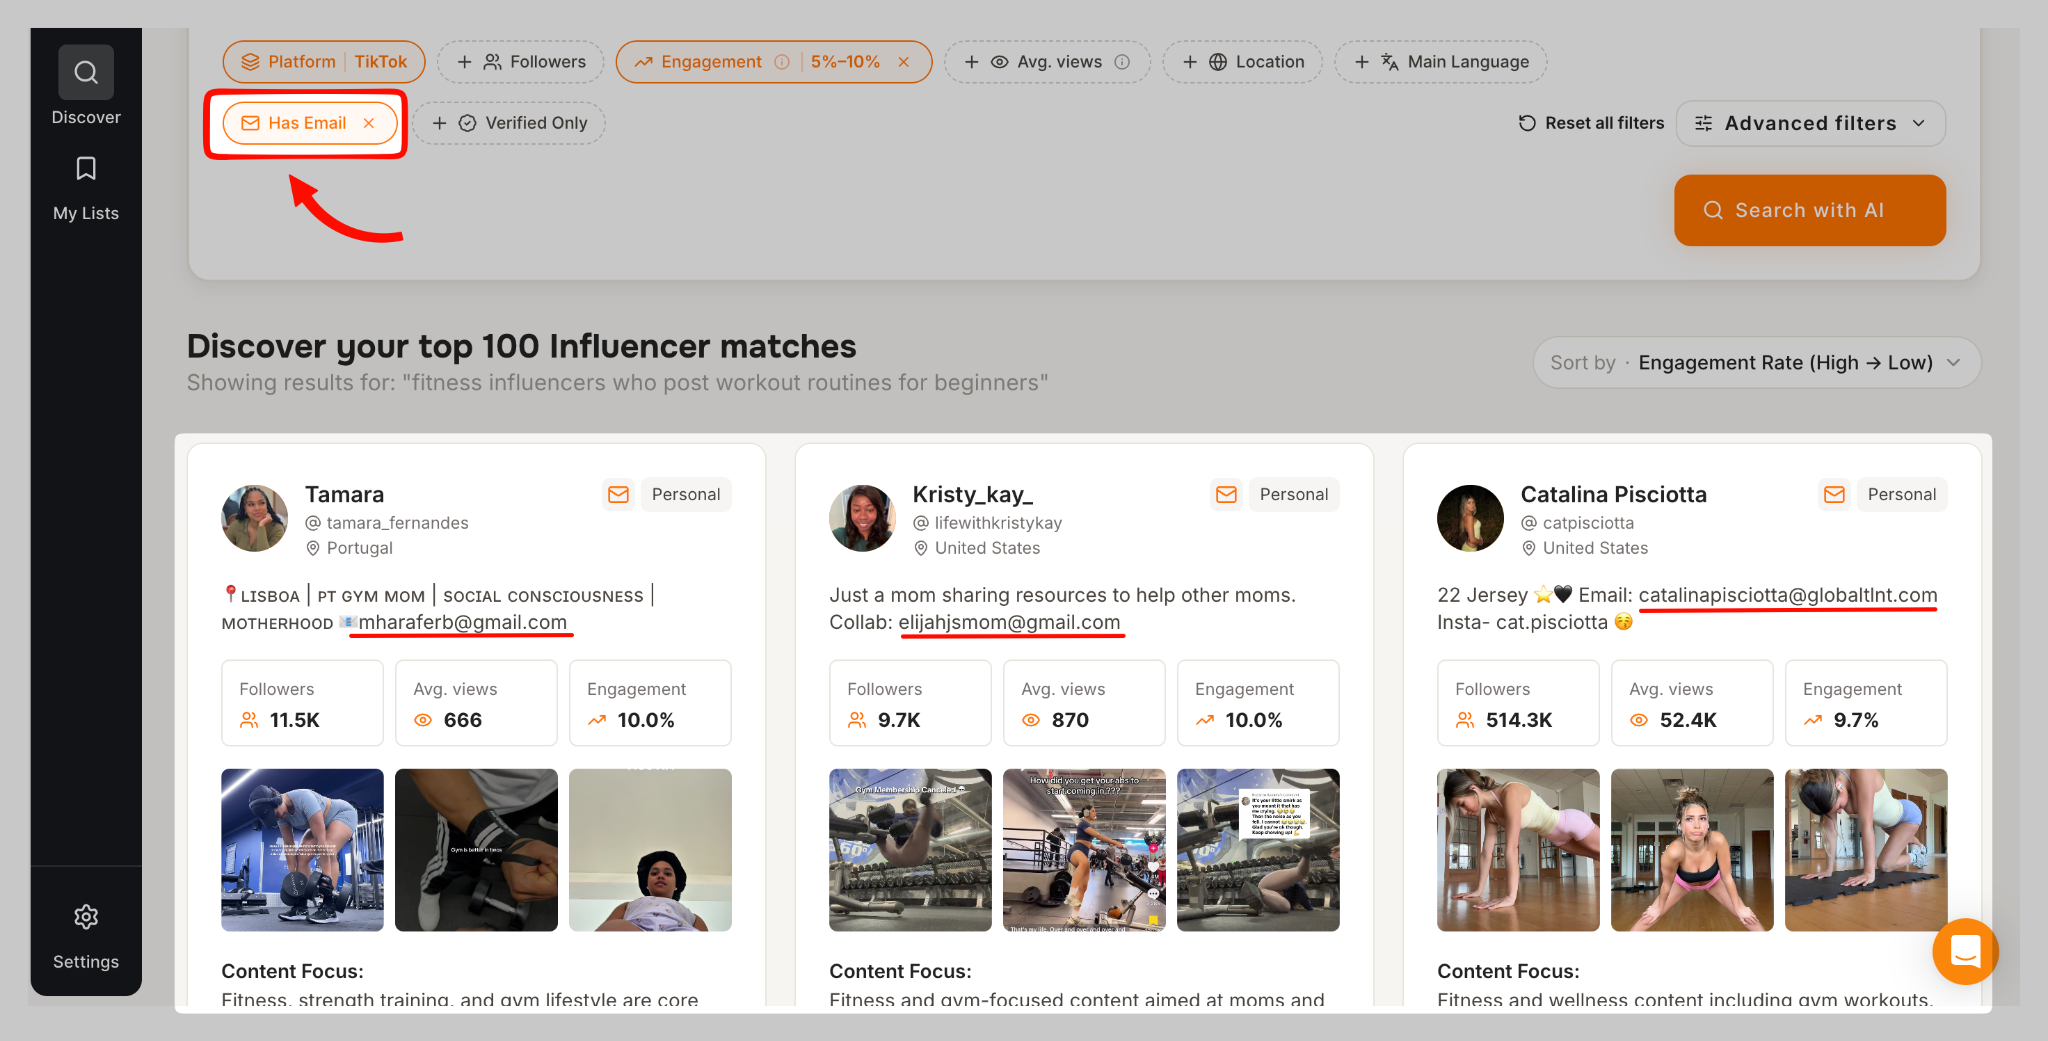Enable the Verified Only filter
Viewport: 2048px width, 1041px height.
click(x=508, y=122)
